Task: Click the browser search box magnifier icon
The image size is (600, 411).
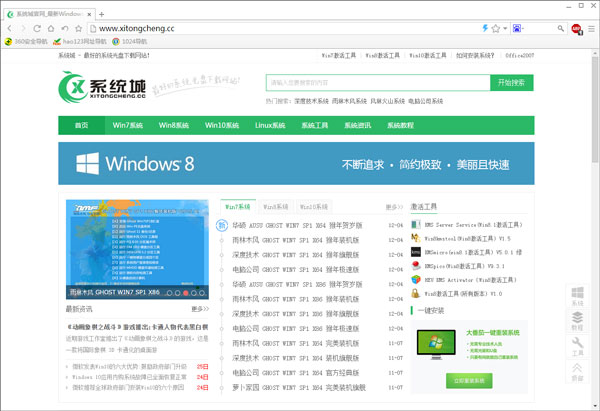Action: (561, 28)
